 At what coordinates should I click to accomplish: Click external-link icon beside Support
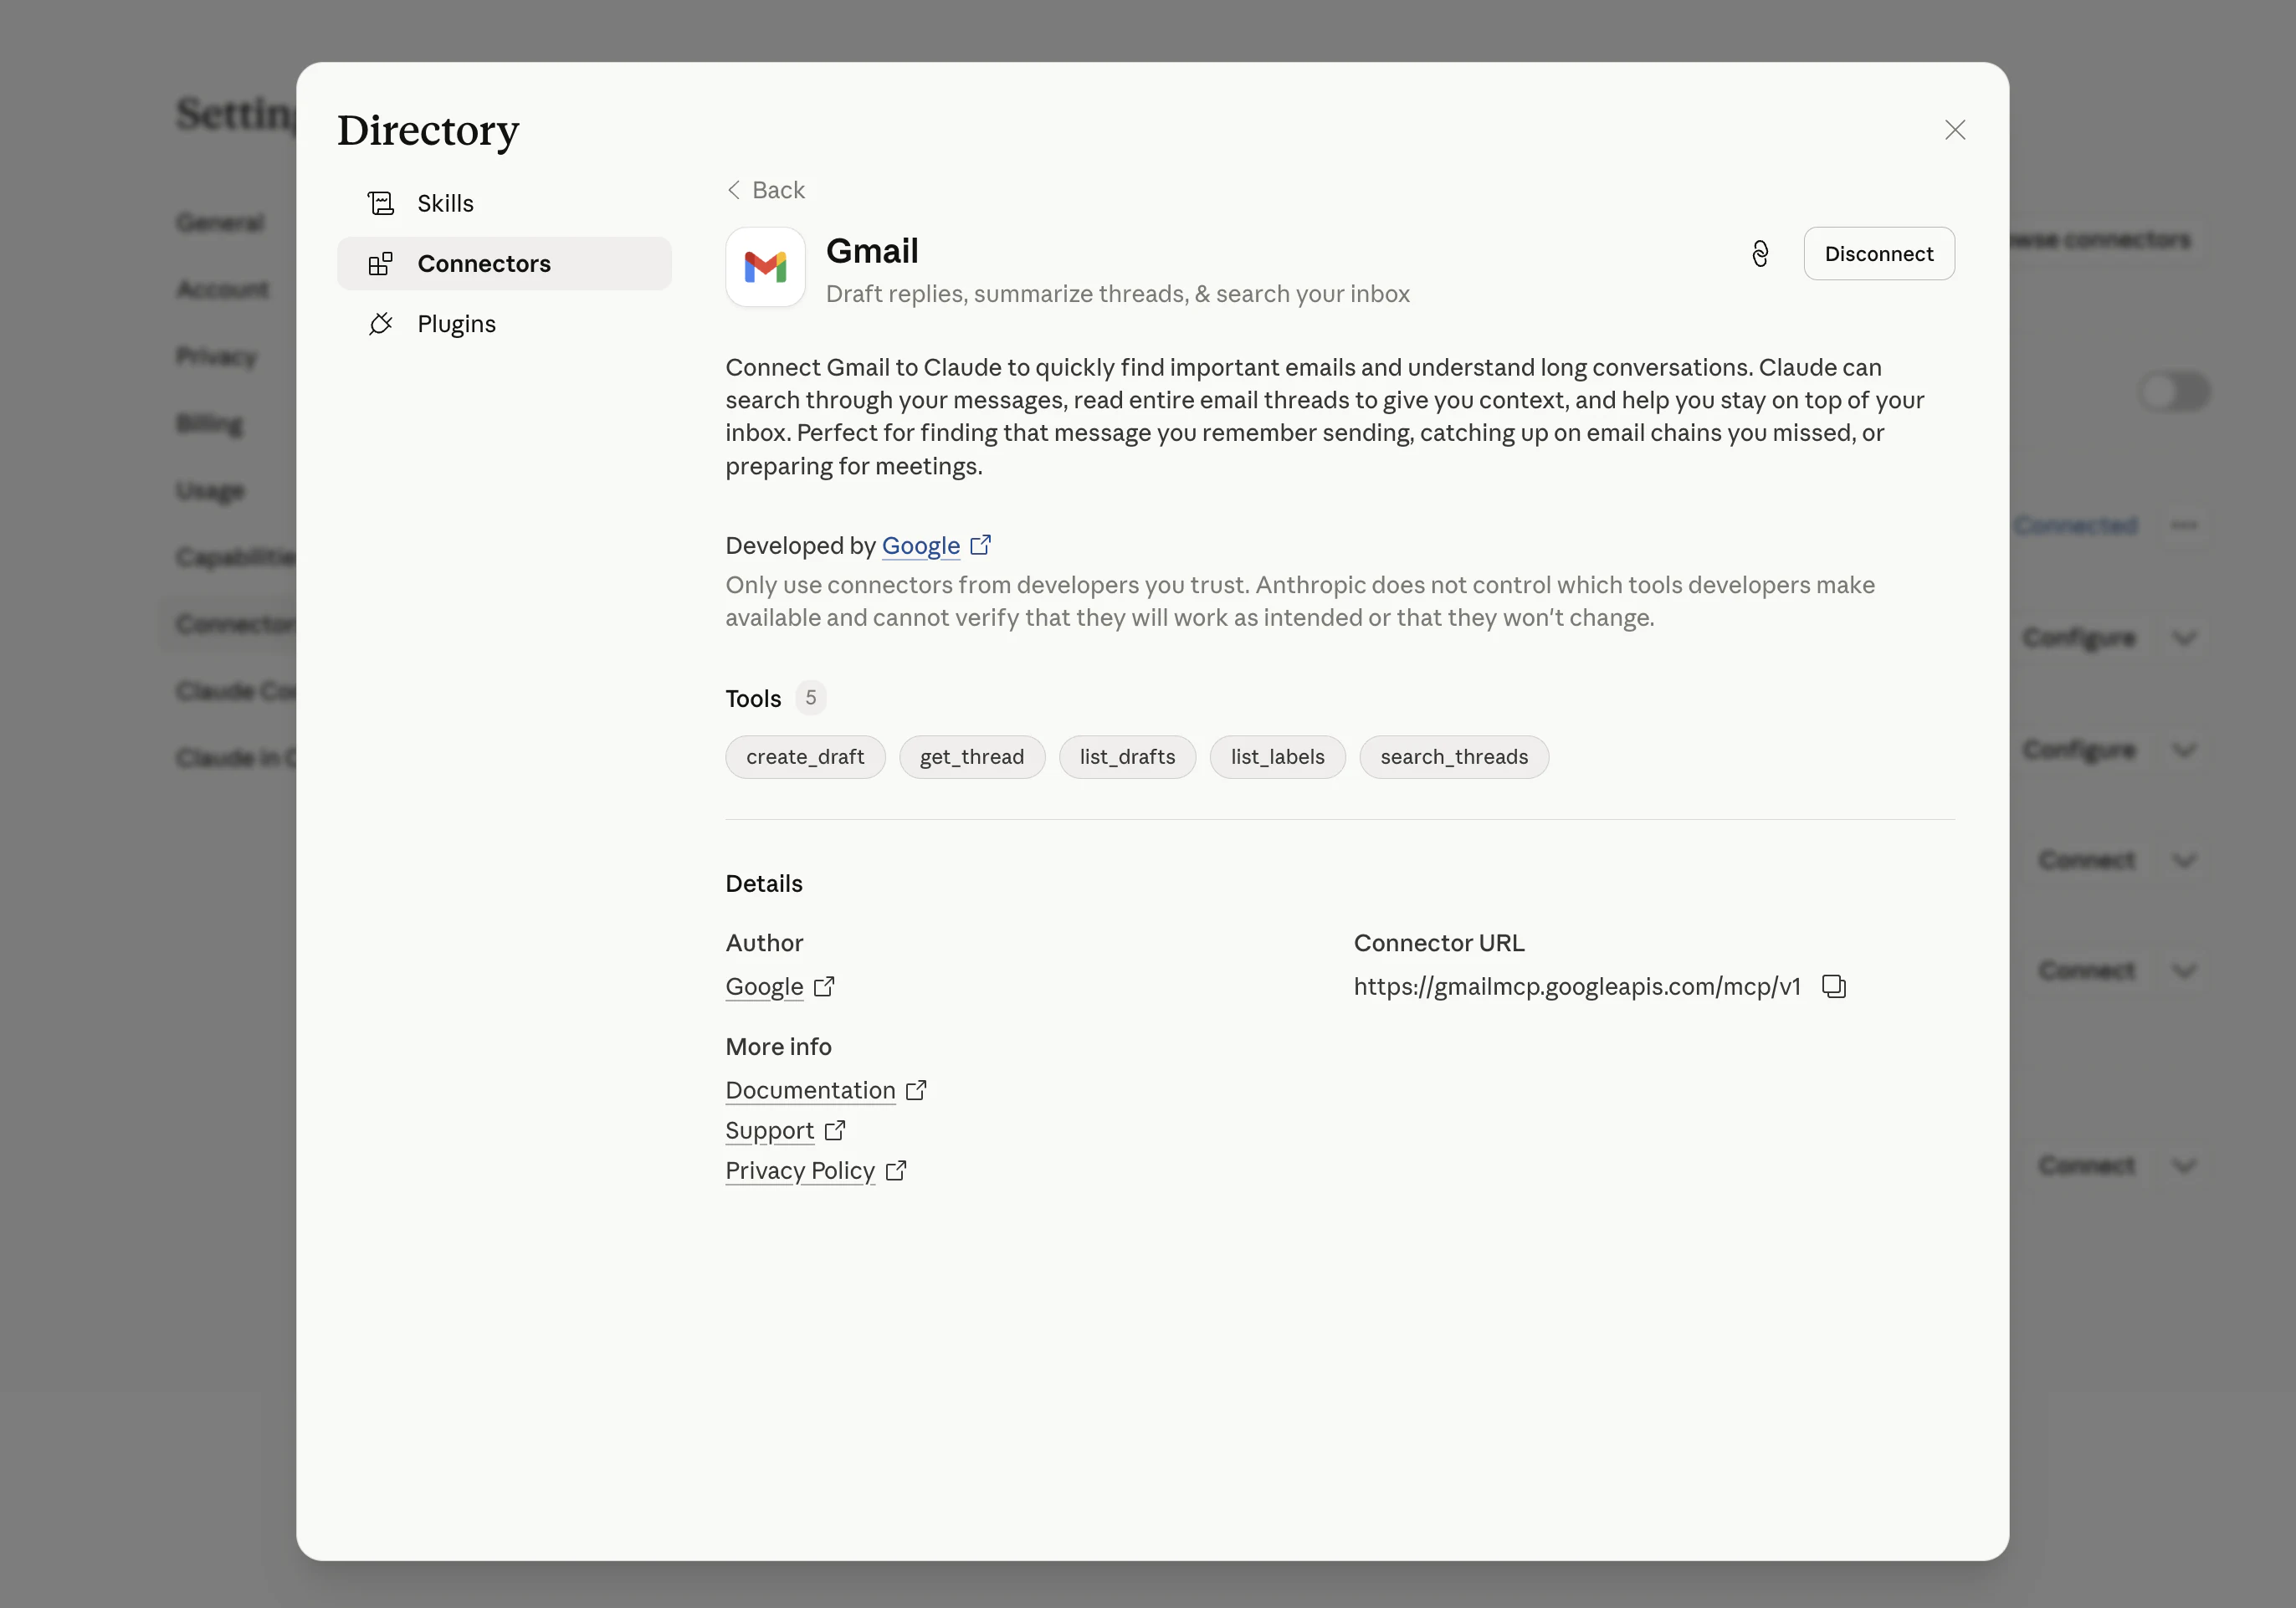click(834, 1130)
